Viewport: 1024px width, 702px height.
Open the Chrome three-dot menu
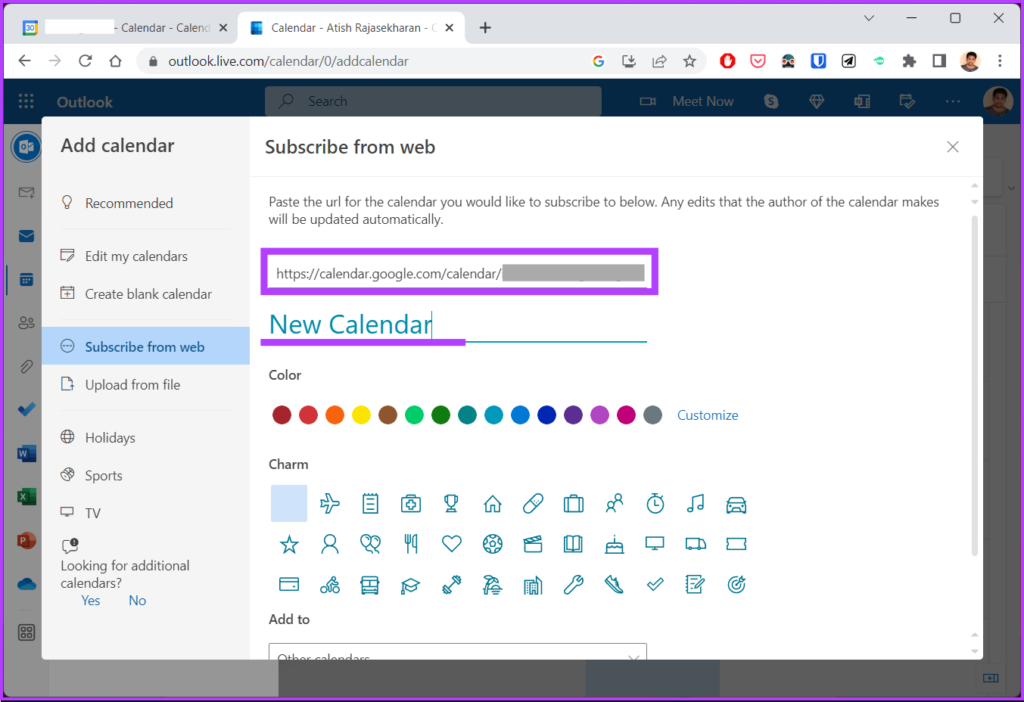pyautogui.click(x=1000, y=61)
